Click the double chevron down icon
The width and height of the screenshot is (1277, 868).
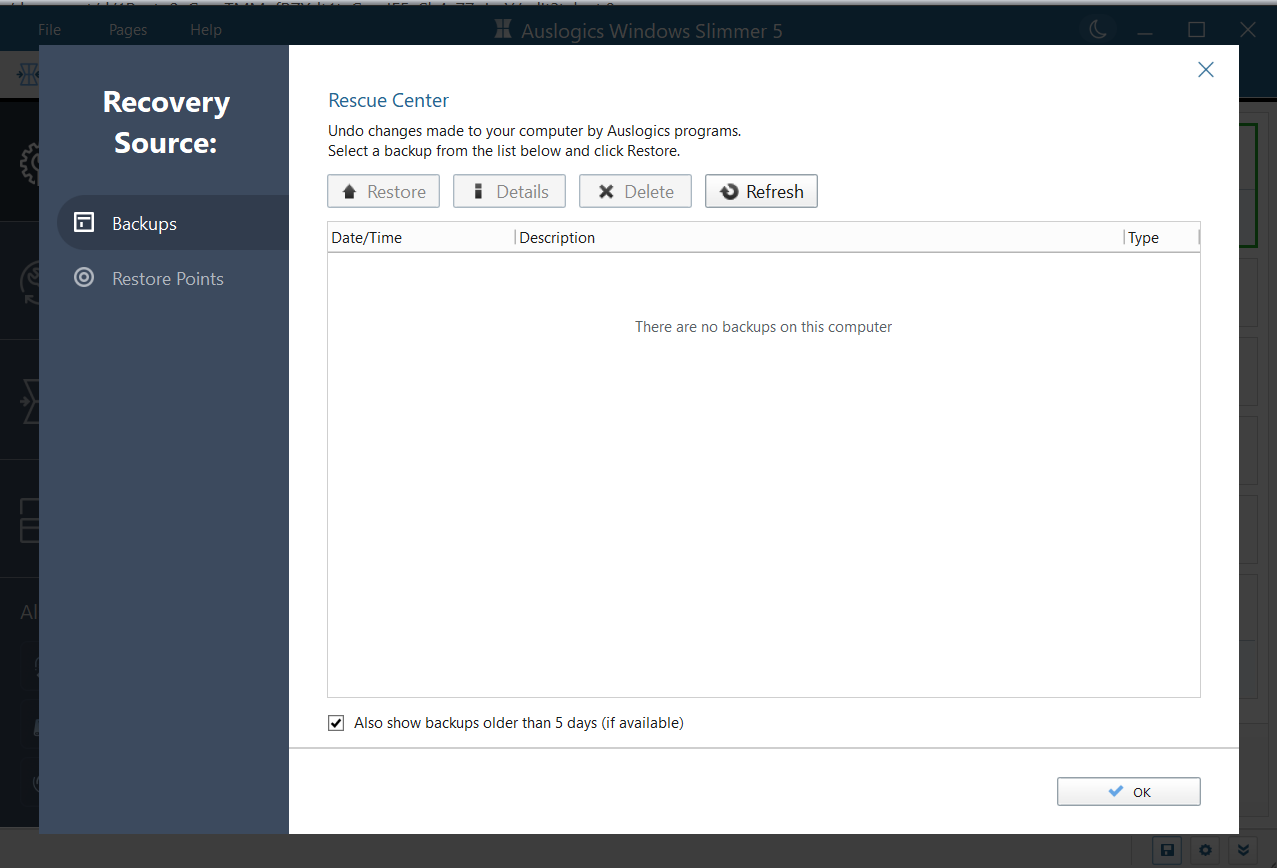pos(1244,850)
